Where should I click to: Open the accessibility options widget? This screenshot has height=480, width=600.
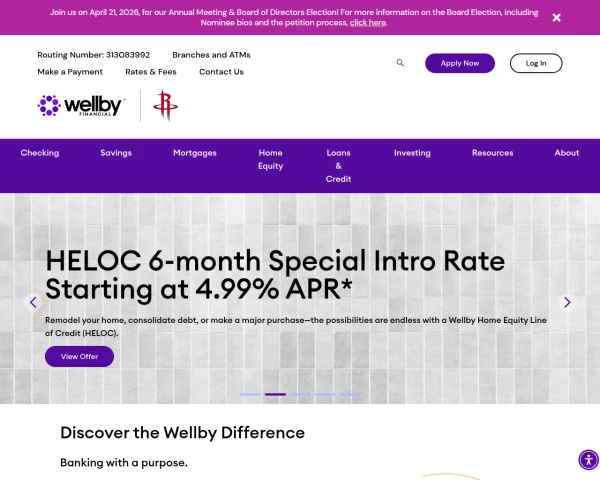pos(588,460)
